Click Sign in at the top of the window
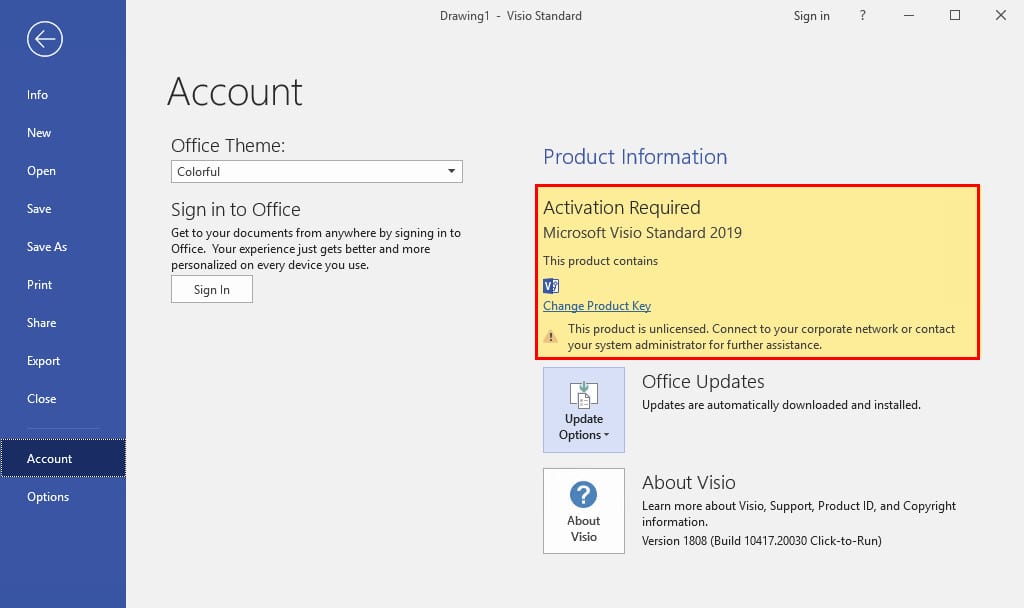 (x=812, y=16)
